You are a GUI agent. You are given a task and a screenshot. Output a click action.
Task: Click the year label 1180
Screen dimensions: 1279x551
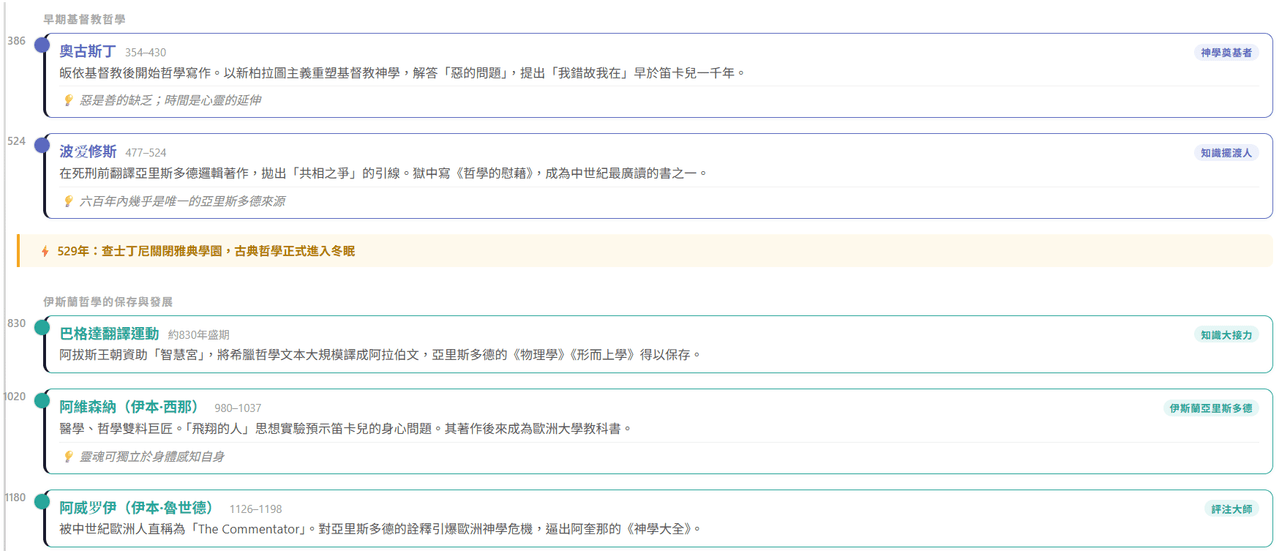[14, 497]
